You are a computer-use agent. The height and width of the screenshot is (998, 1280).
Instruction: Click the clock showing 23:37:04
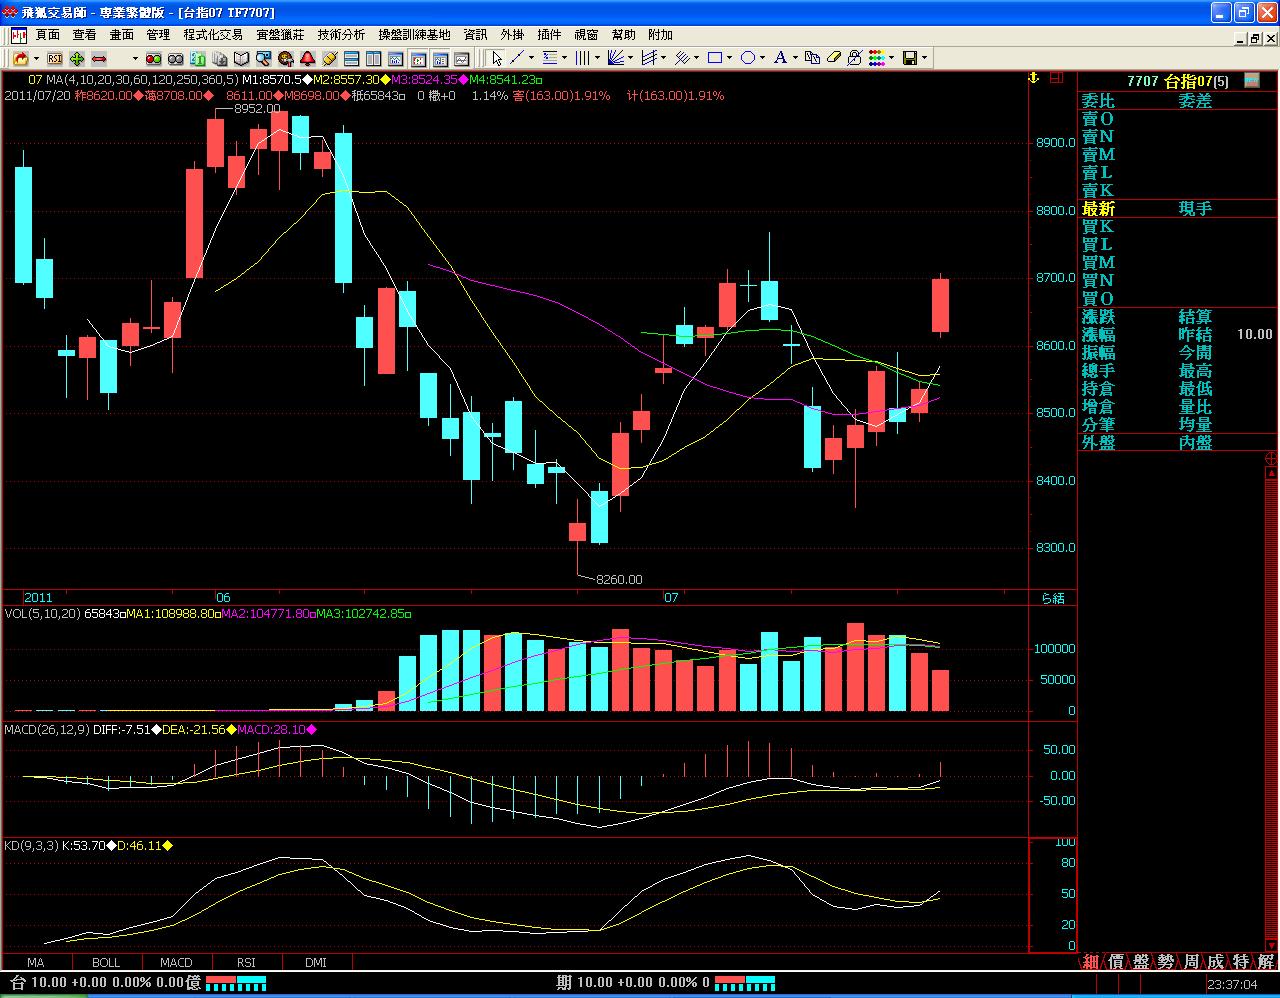coord(1232,985)
